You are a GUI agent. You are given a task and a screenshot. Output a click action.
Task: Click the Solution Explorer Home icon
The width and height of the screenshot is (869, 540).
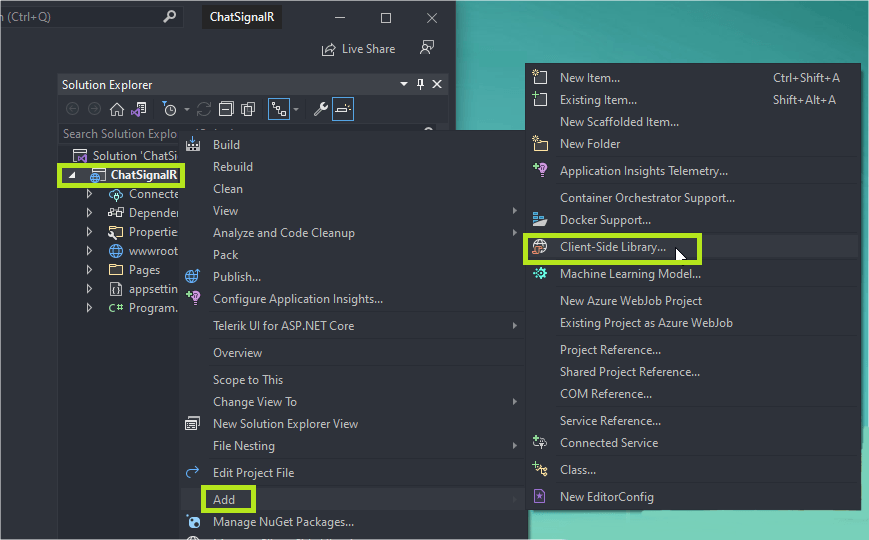116,109
